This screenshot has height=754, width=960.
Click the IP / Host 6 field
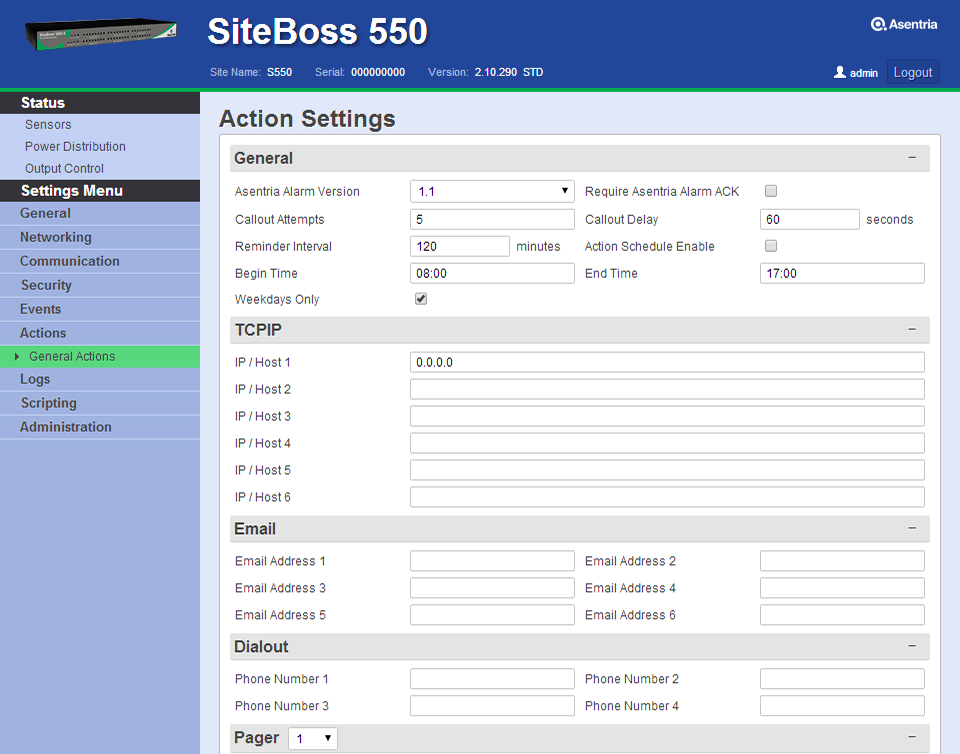[x=667, y=497]
